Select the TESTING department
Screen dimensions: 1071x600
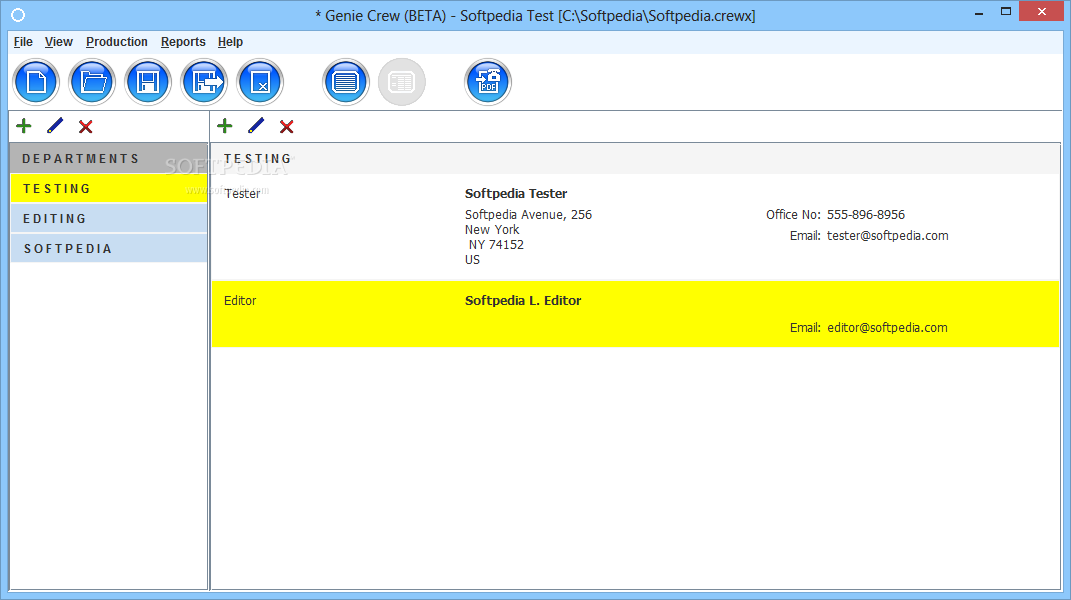tap(109, 189)
